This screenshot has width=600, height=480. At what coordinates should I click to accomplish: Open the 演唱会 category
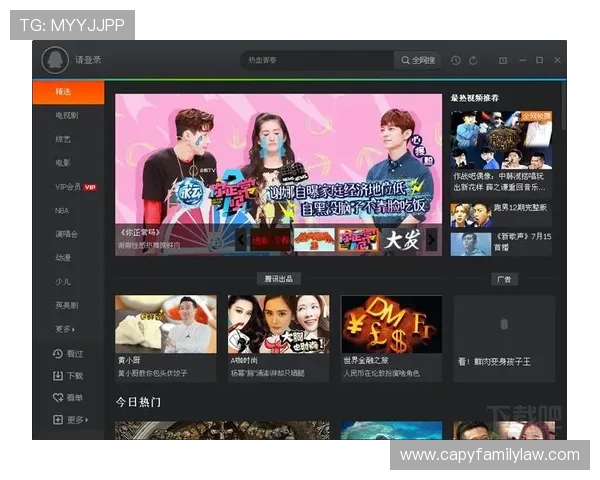67,234
